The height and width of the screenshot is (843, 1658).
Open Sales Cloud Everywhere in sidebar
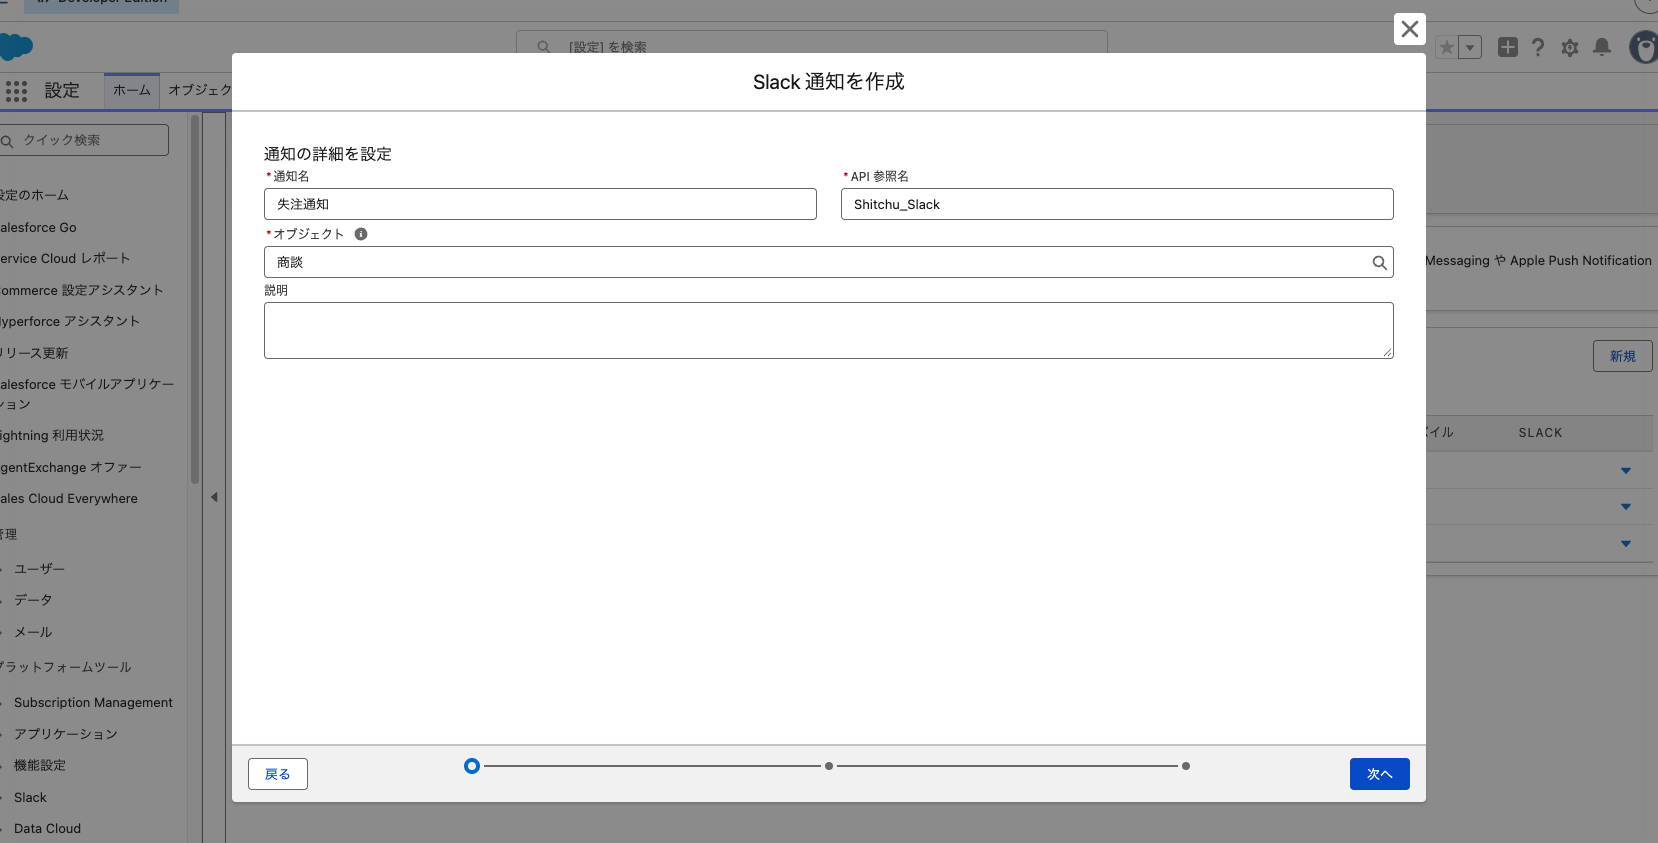point(69,498)
